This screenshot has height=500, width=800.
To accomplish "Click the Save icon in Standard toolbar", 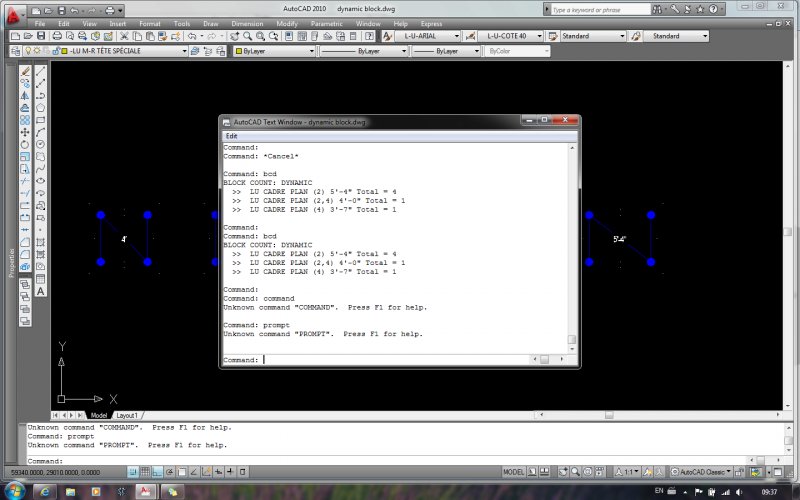I will (41, 36).
